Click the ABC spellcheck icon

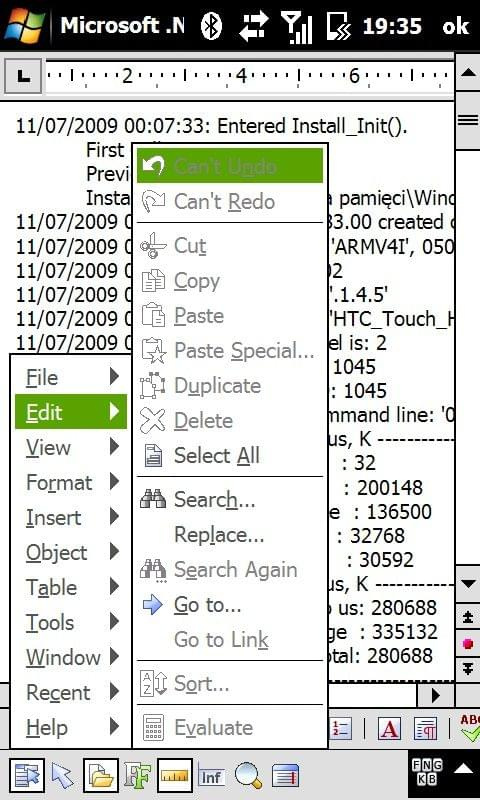point(469,729)
